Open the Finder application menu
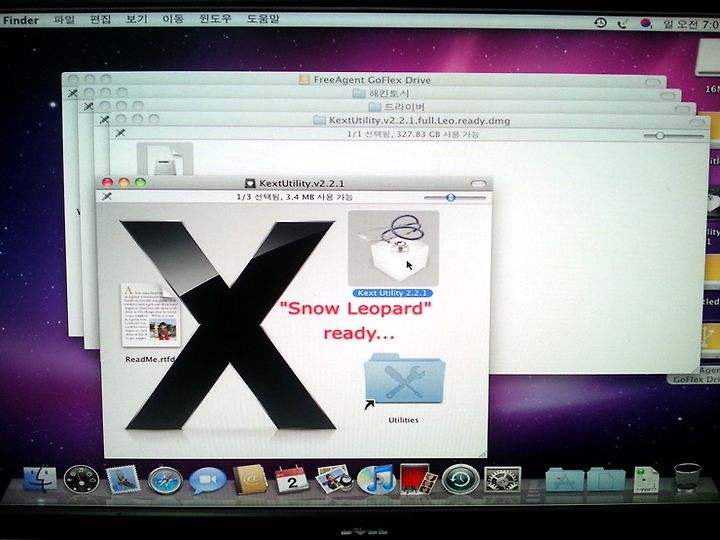 coord(21,20)
